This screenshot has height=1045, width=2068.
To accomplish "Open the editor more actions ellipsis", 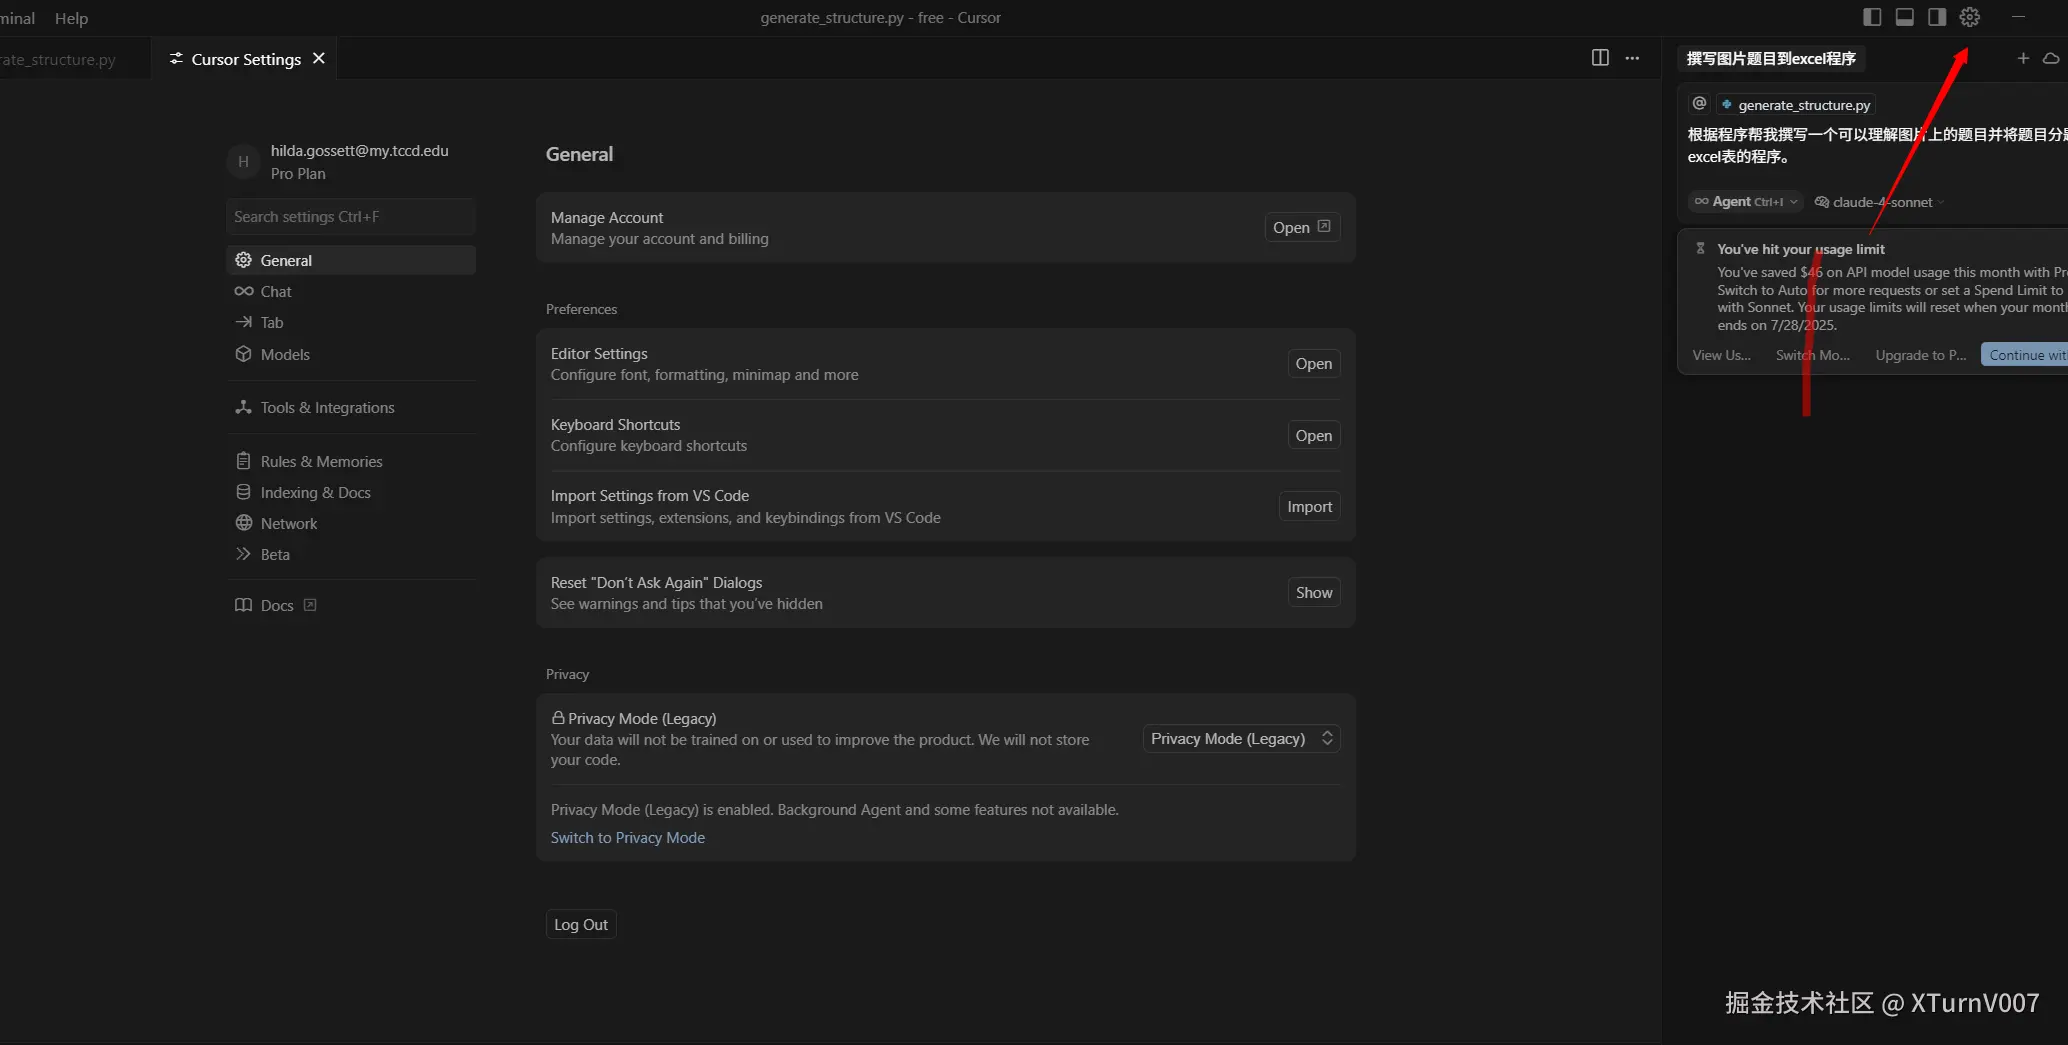I will (x=1632, y=58).
